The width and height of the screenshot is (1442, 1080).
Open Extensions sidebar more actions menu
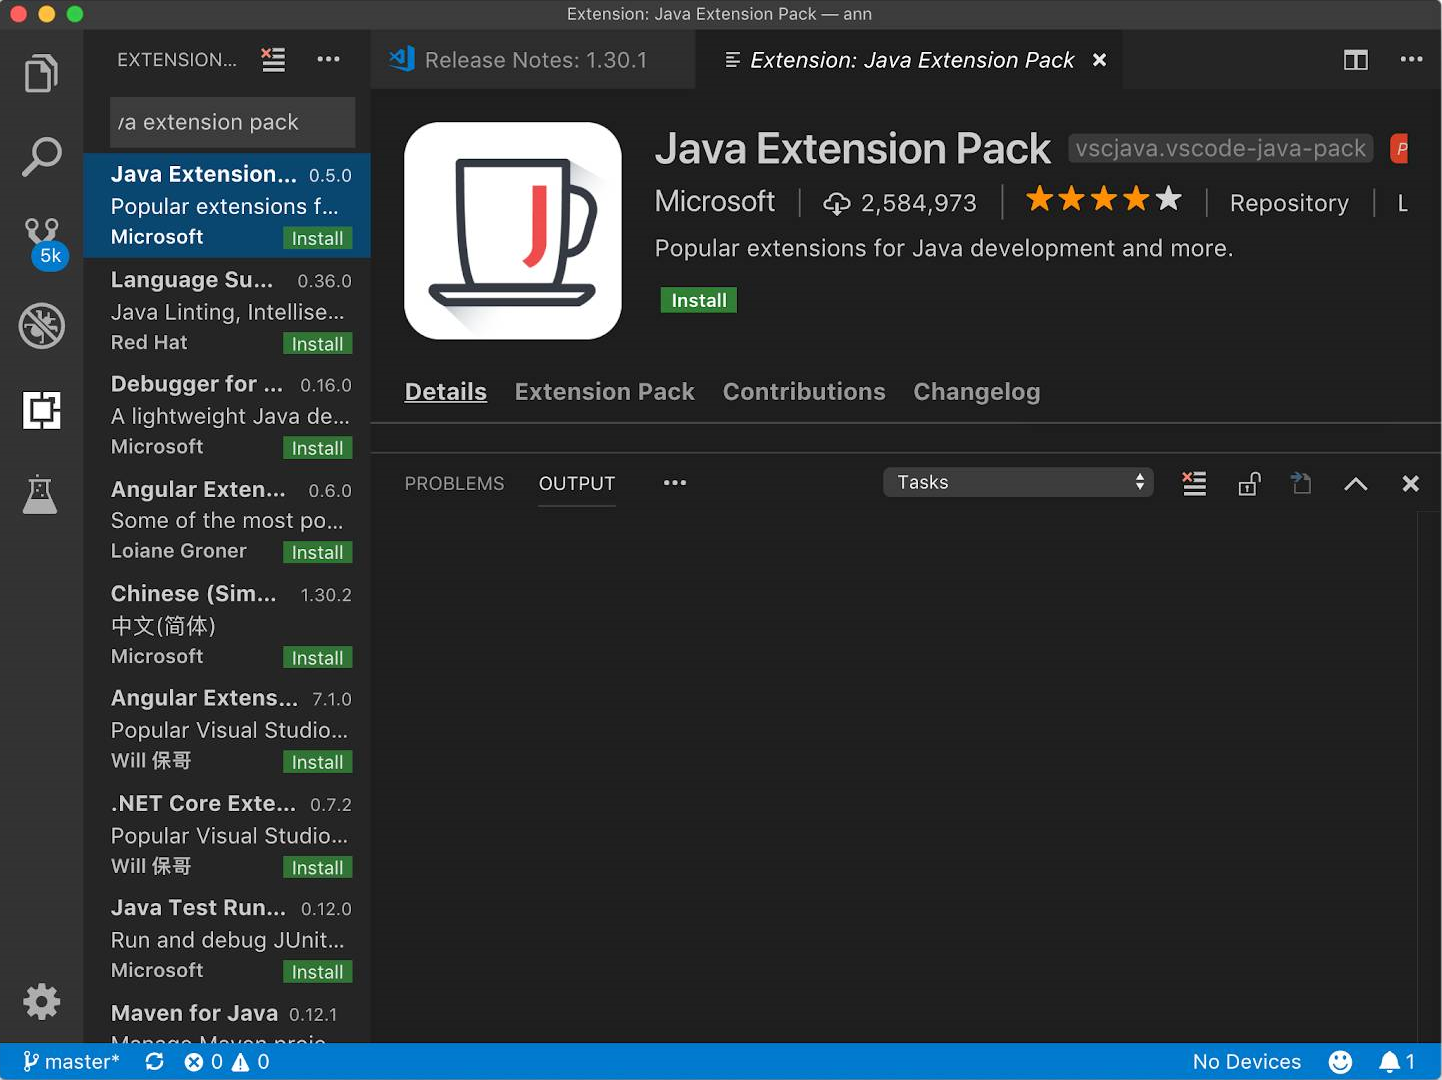click(x=328, y=60)
